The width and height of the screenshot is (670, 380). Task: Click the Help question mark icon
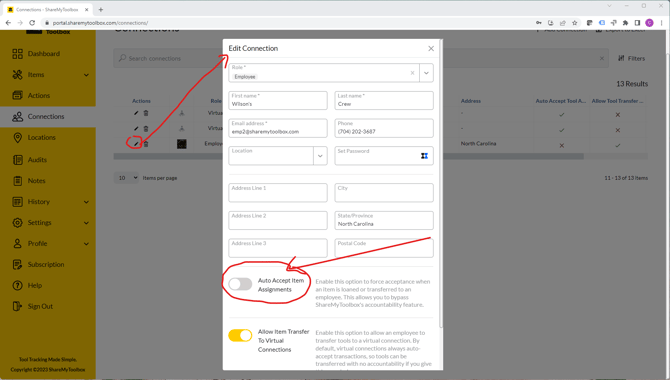(18, 286)
